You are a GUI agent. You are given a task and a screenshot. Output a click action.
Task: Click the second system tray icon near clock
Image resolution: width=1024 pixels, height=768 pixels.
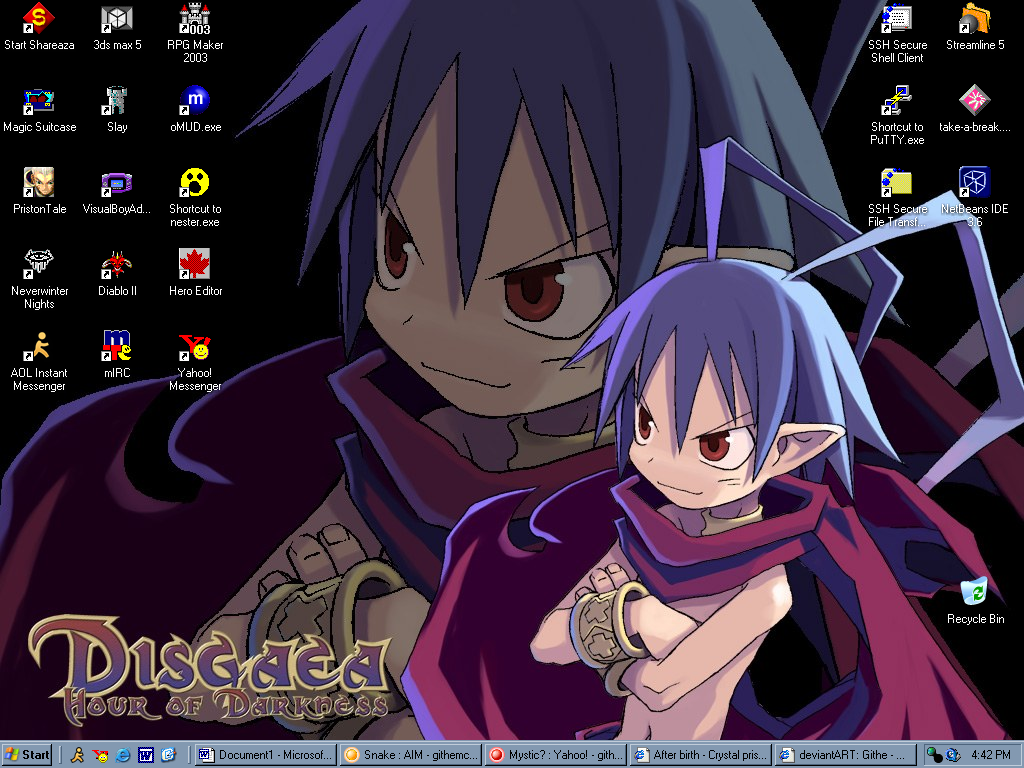pyautogui.click(x=952, y=756)
